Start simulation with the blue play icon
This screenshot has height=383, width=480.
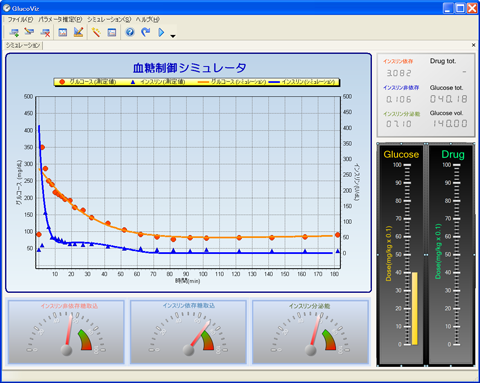coord(161,32)
